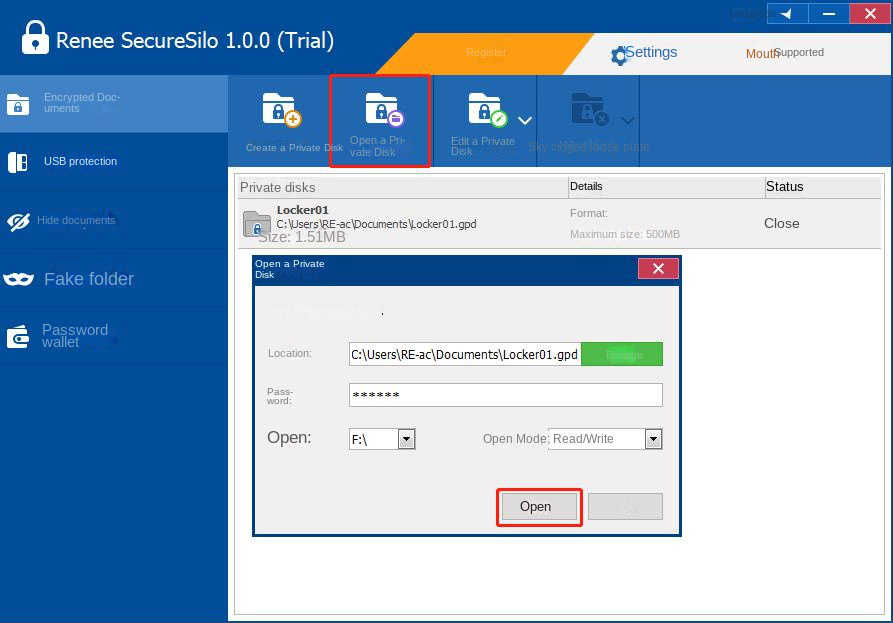Click the Register tab
Viewport: 893px width, 623px height.
tap(486, 52)
